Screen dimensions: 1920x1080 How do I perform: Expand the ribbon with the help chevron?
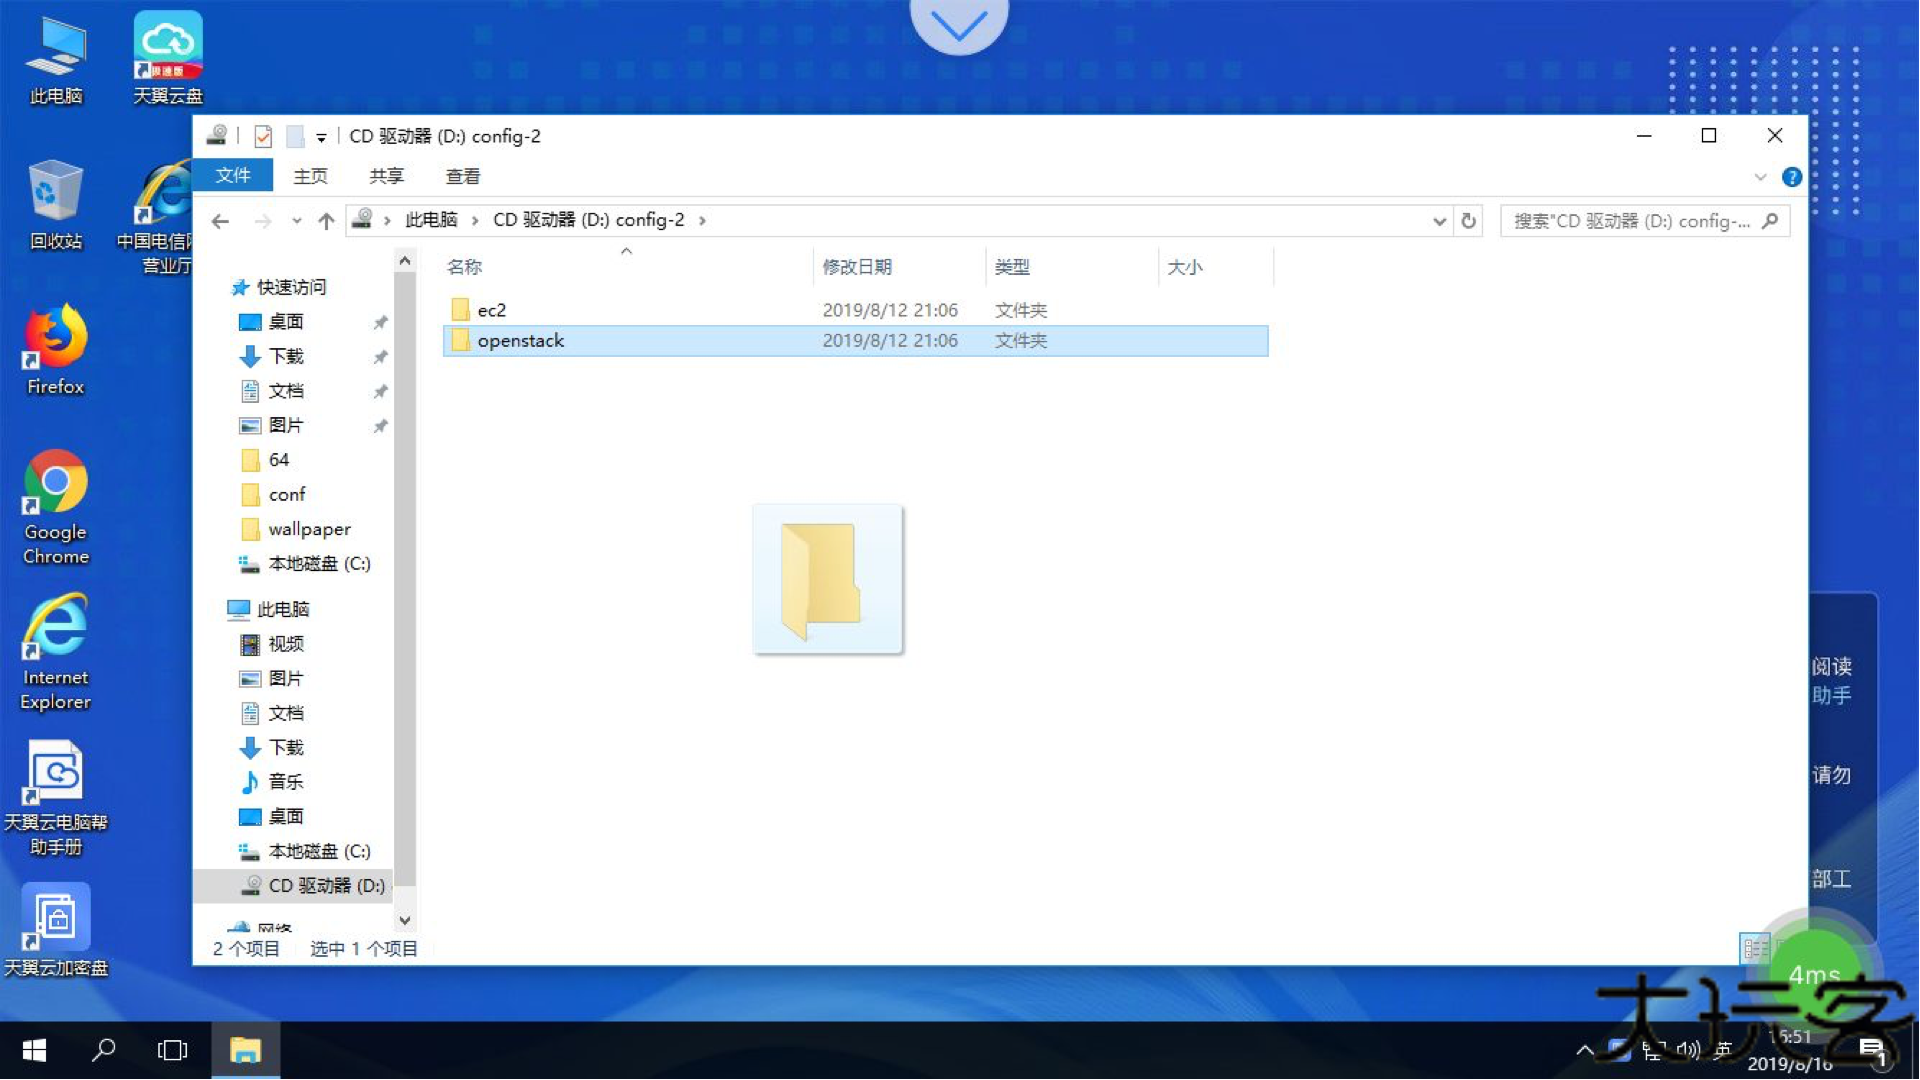(1762, 176)
